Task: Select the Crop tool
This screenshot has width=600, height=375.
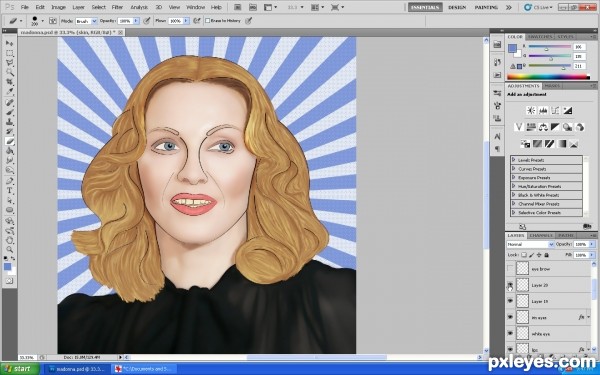Action: 10,82
